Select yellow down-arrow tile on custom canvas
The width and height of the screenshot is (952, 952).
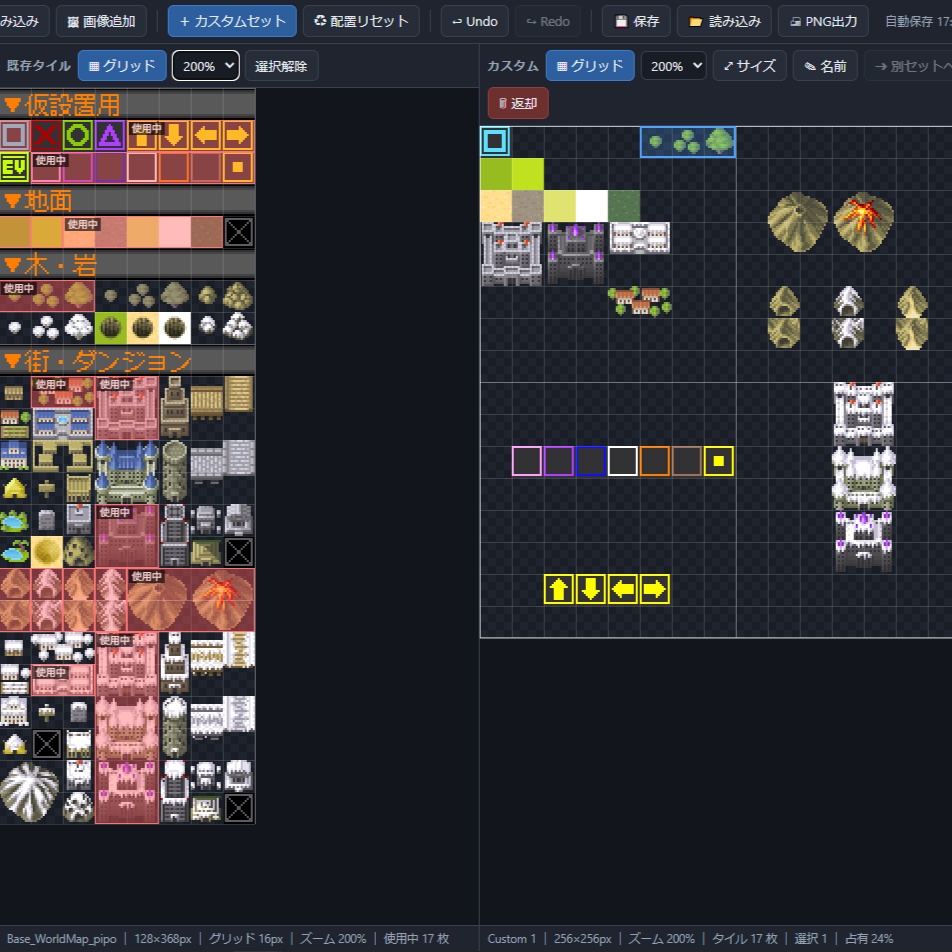[590, 589]
